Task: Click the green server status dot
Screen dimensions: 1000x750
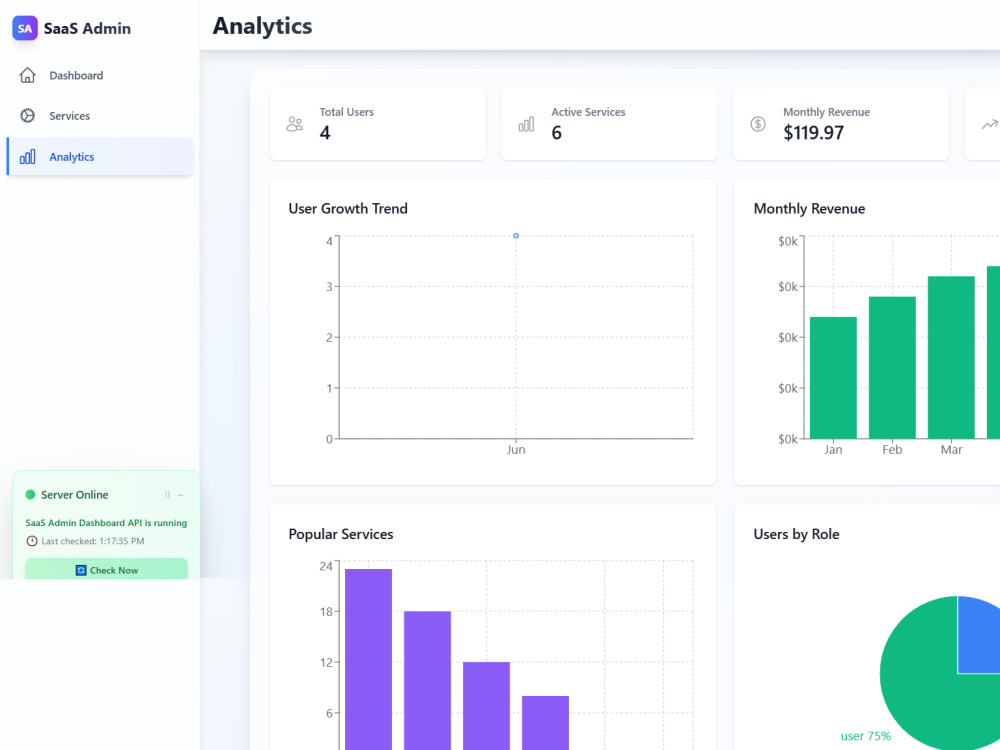Action: 30,494
